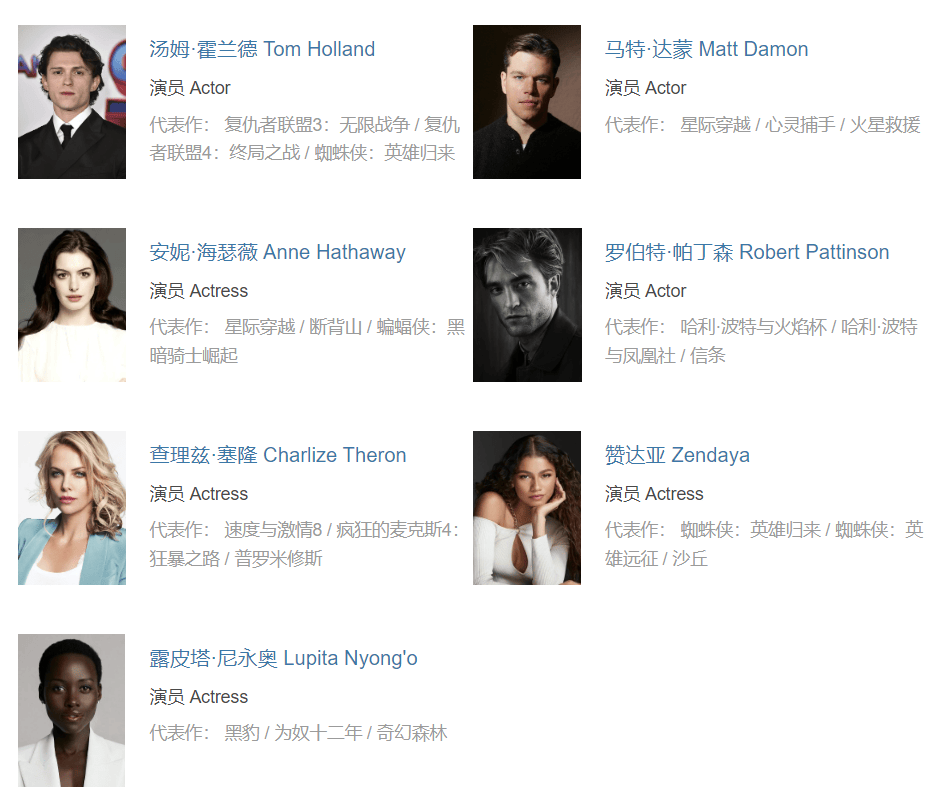Click the portrait thumbnail beside the Charlize Theron entry
The height and width of the screenshot is (793, 934).
point(72,508)
